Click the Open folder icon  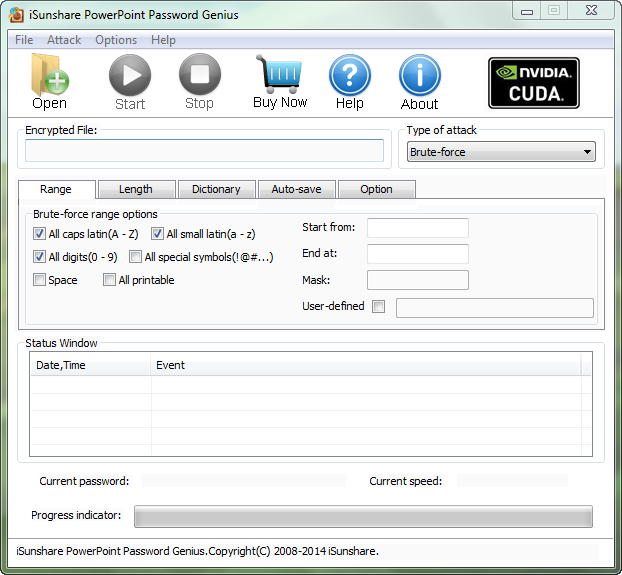50,75
